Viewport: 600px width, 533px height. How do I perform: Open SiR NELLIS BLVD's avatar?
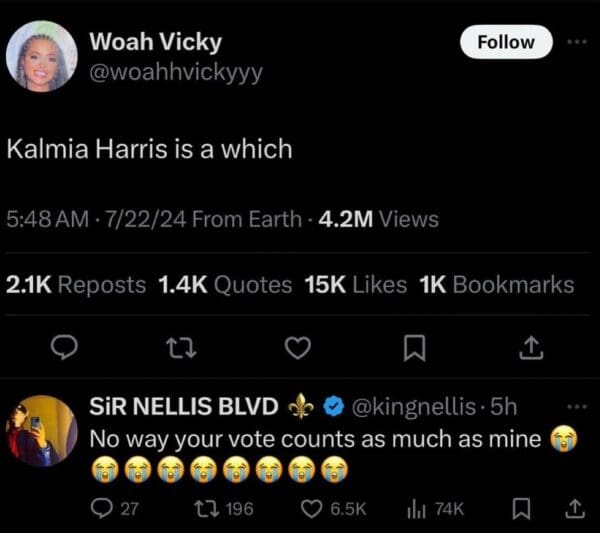(42, 430)
